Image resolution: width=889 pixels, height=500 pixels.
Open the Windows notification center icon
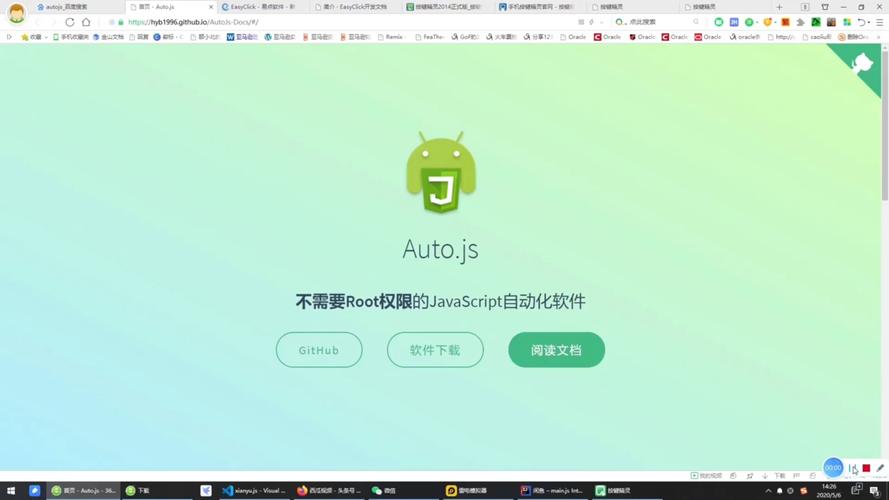874,490
